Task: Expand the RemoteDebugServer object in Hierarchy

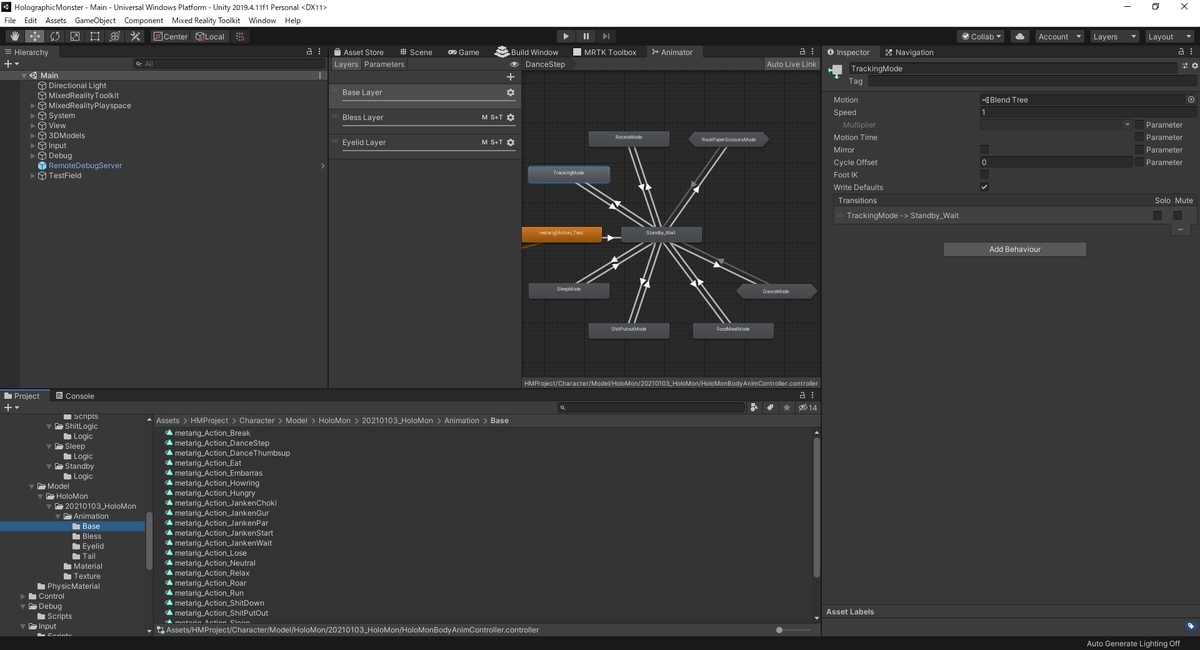Action: [x=31, y=165]
